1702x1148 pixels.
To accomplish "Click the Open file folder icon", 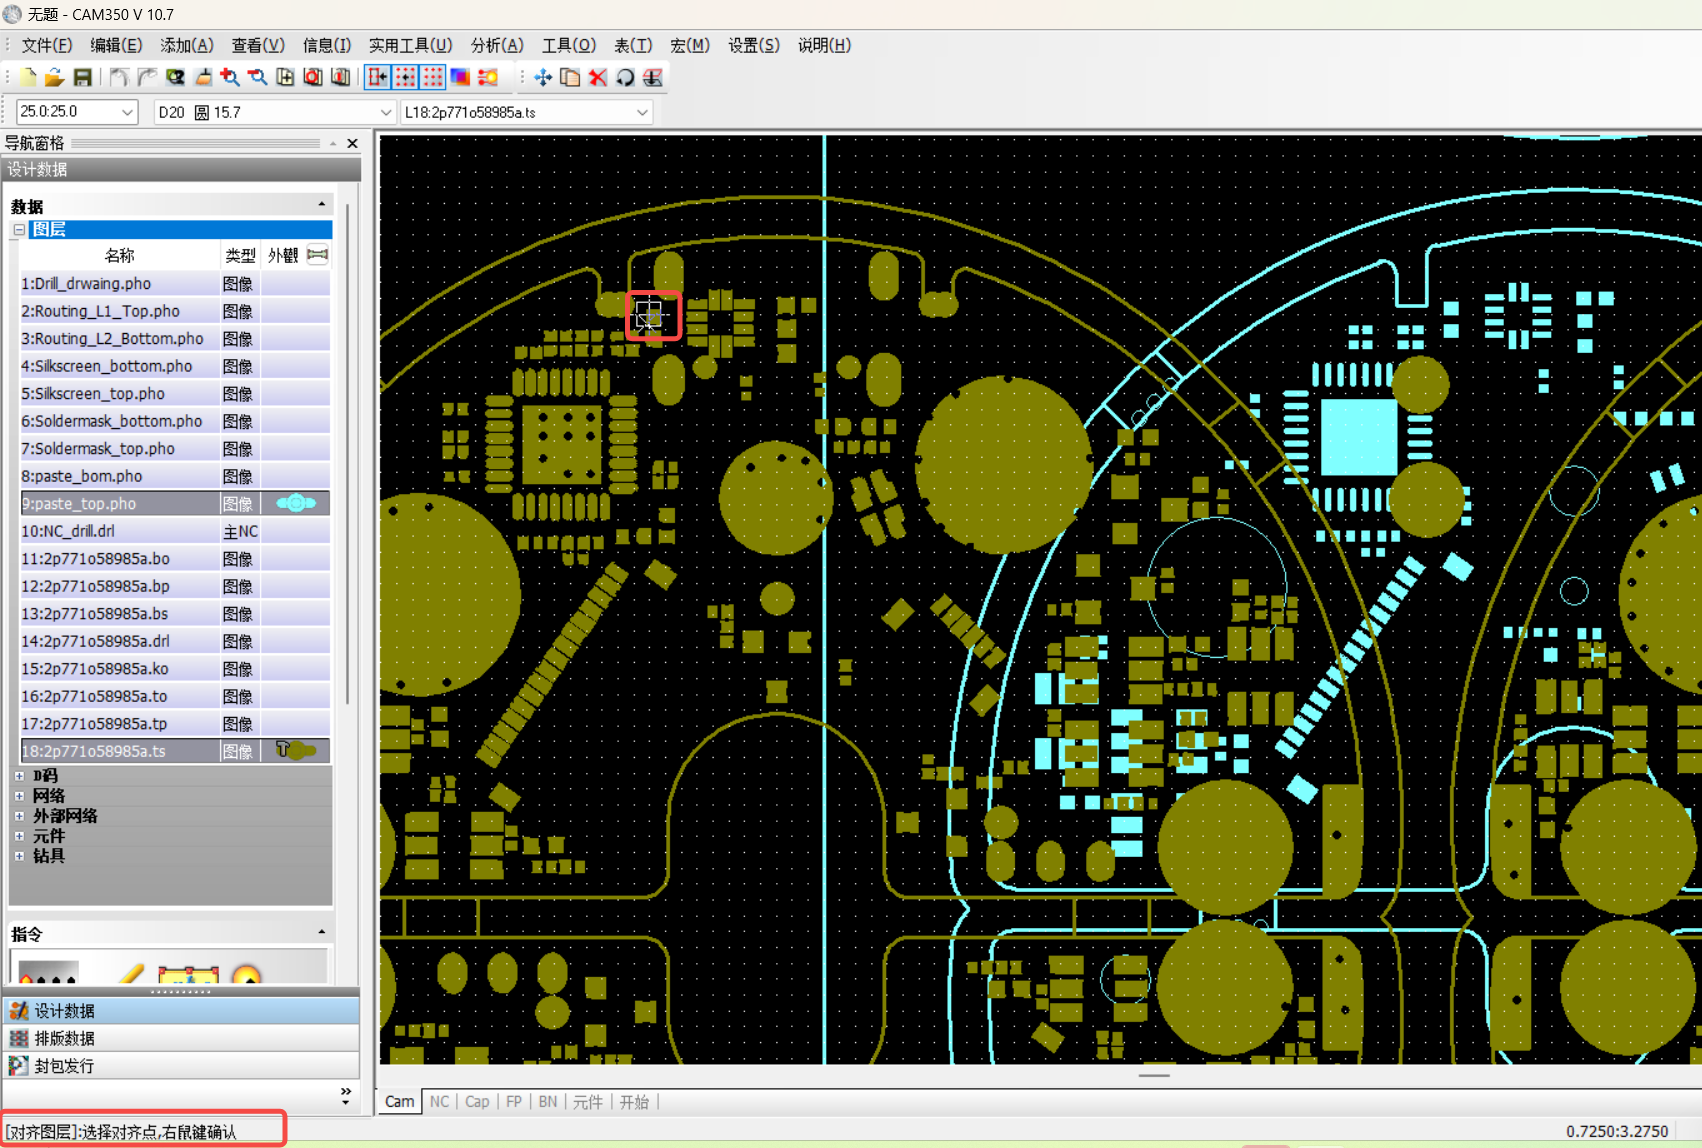I will (54, 77).
